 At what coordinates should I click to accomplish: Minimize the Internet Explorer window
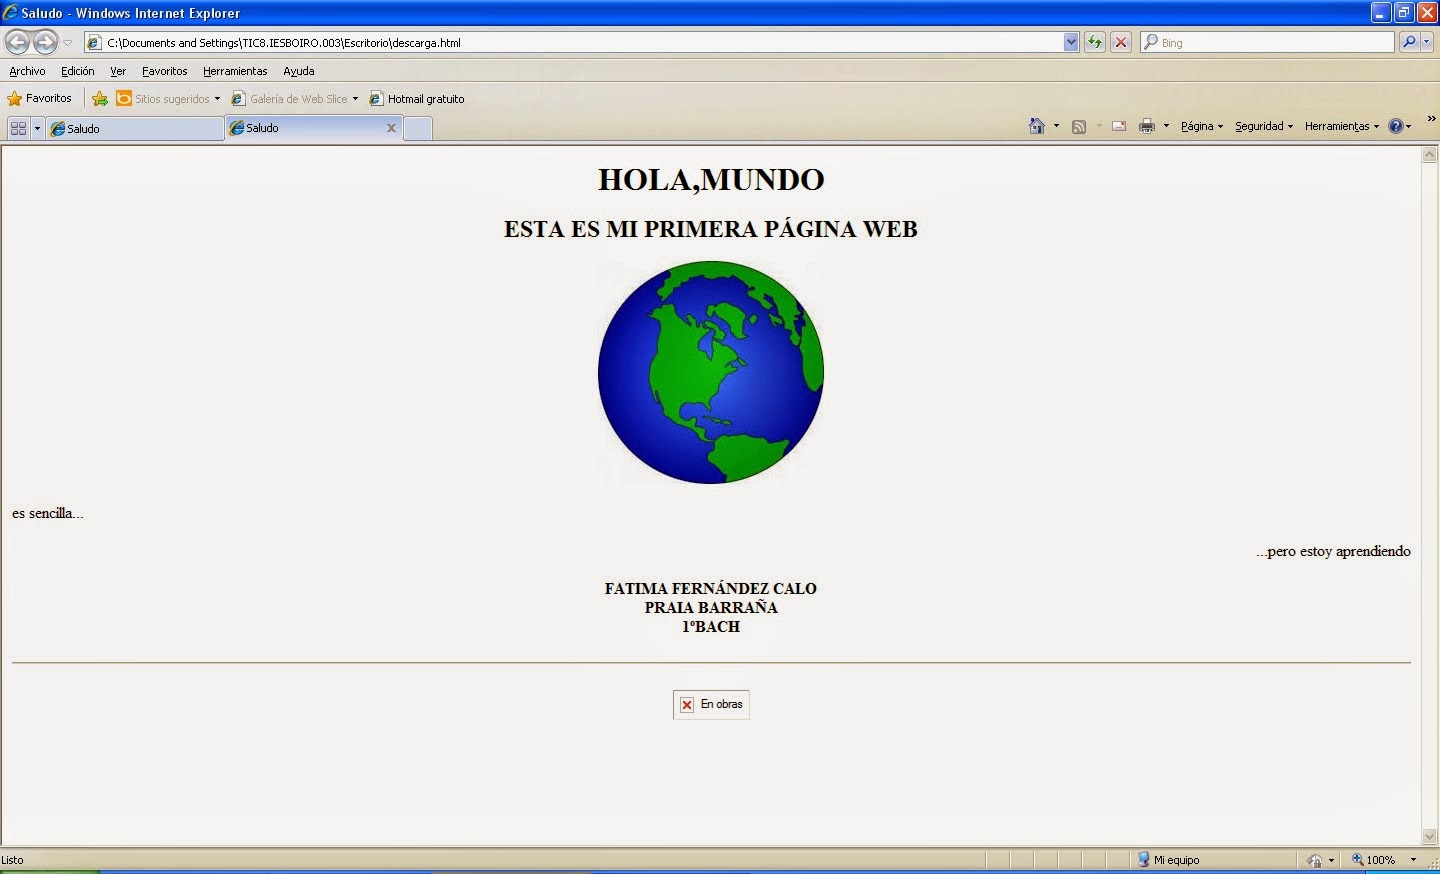click(x=1381, y=13)
